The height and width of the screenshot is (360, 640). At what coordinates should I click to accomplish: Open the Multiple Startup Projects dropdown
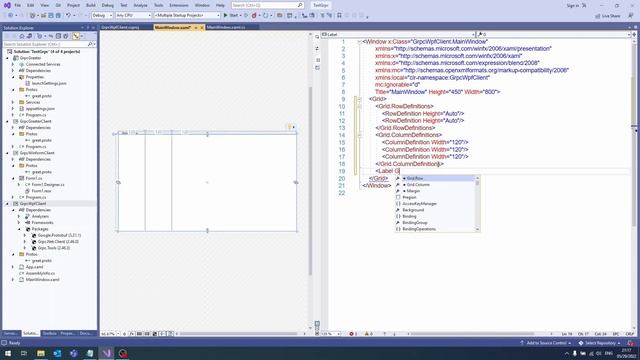[x=187, y=16]
